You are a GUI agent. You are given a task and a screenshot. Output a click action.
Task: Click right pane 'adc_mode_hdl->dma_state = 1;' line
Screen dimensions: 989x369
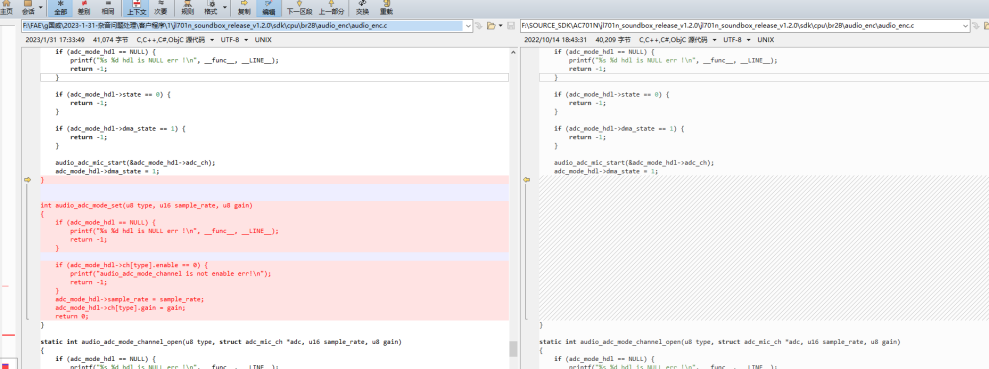[x=606, y=171]
